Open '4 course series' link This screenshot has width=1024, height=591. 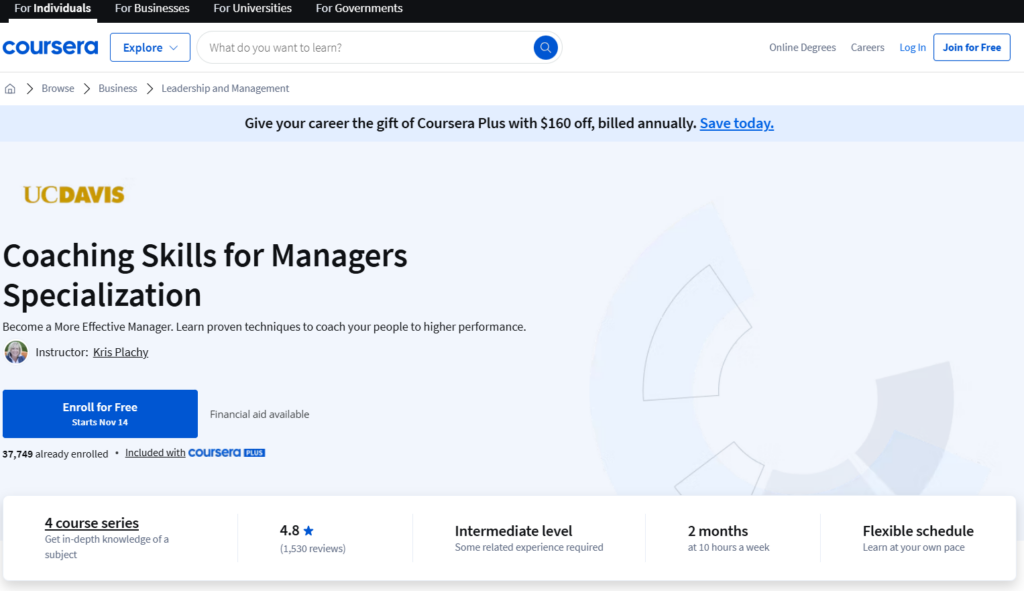[x=91, y=523]
